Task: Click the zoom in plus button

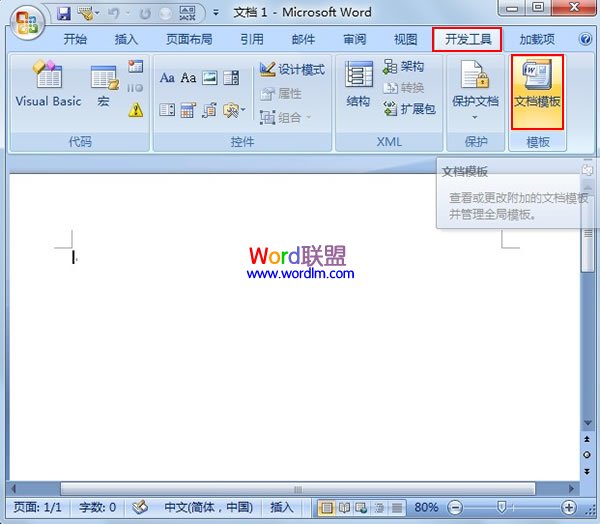Action: [x=568, y=508]
